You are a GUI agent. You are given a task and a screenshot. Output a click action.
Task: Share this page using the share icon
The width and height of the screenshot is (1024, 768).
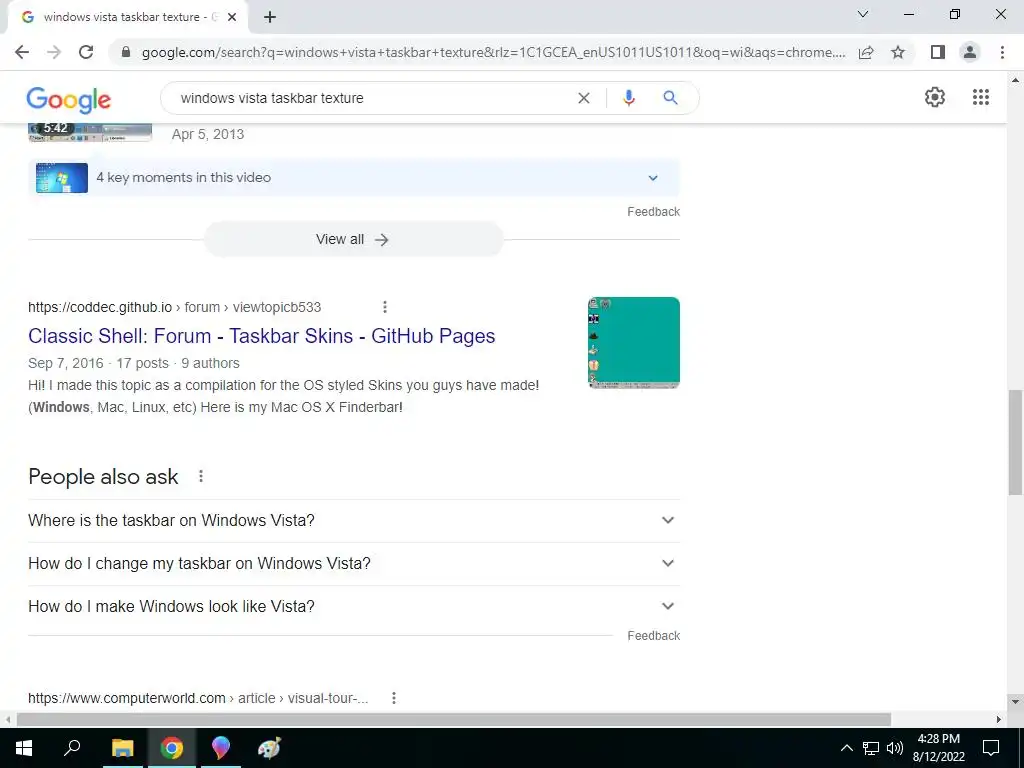[x=866, y=52]
